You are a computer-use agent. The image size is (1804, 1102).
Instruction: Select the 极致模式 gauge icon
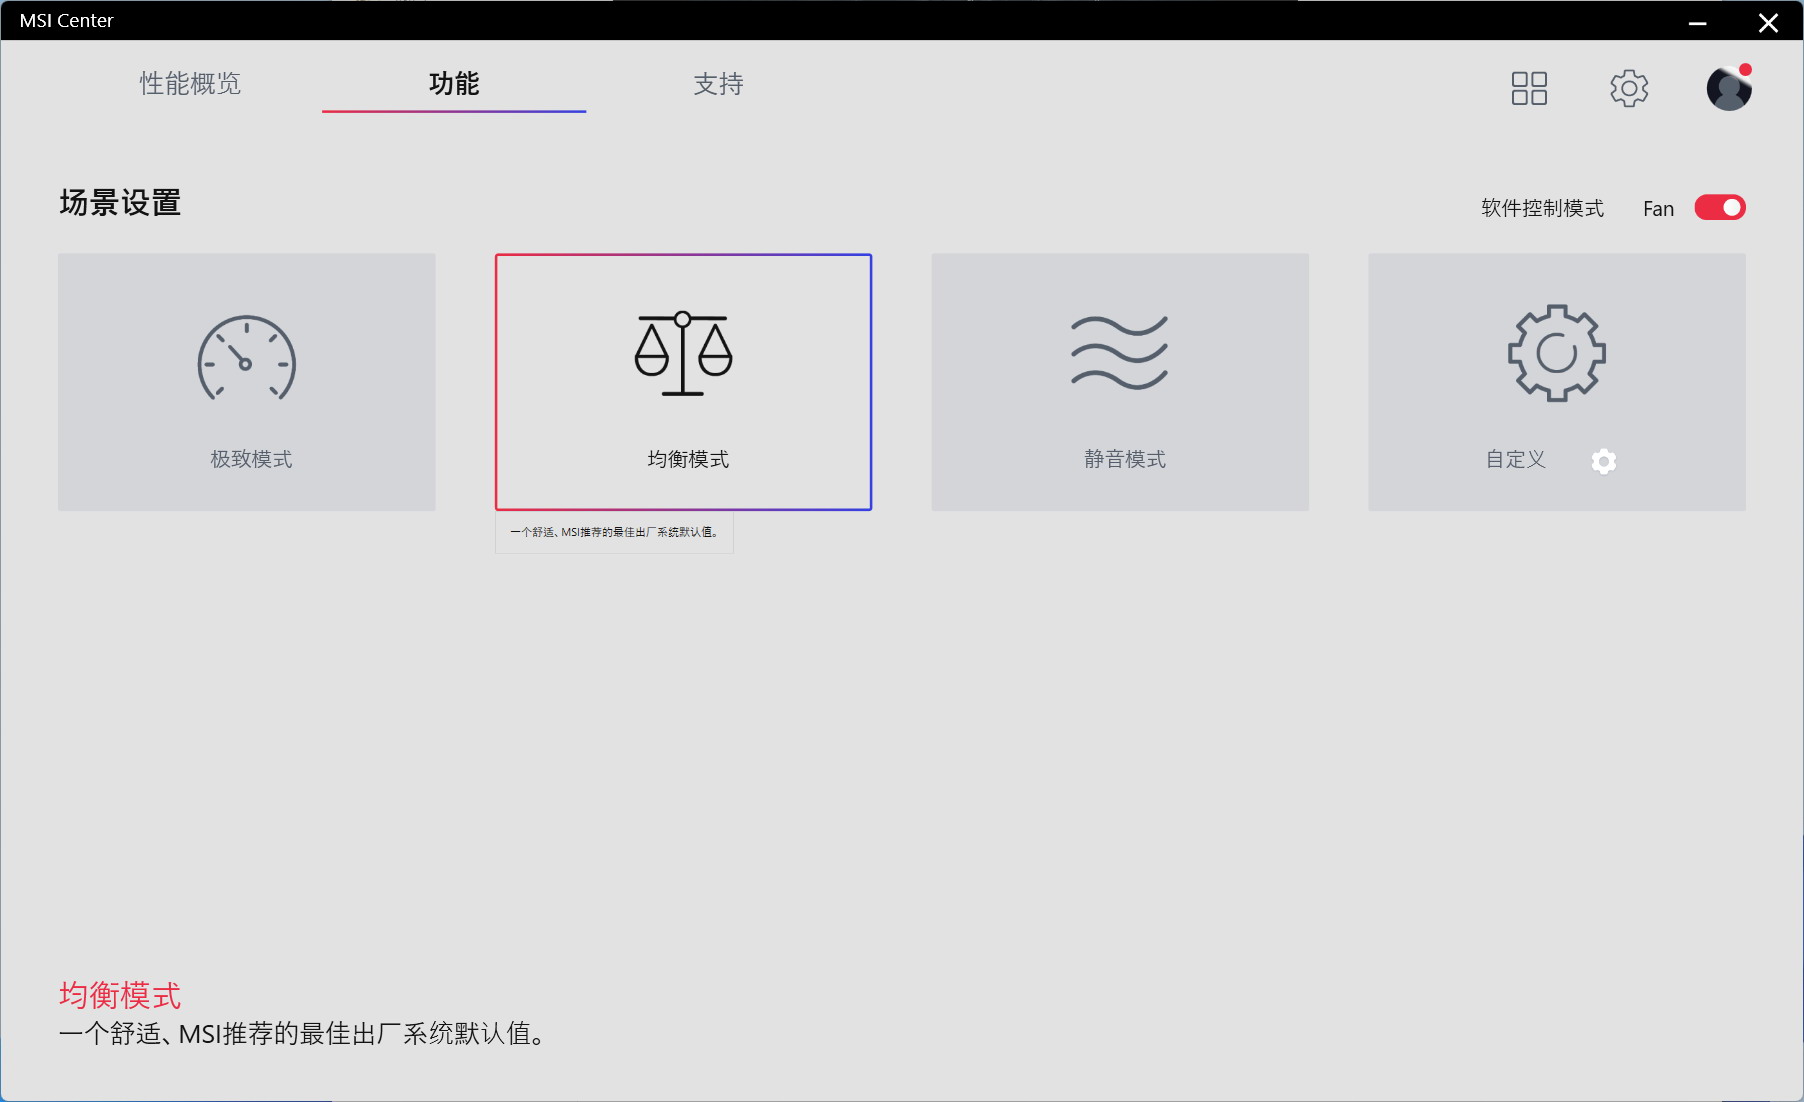tap(245, 358)
